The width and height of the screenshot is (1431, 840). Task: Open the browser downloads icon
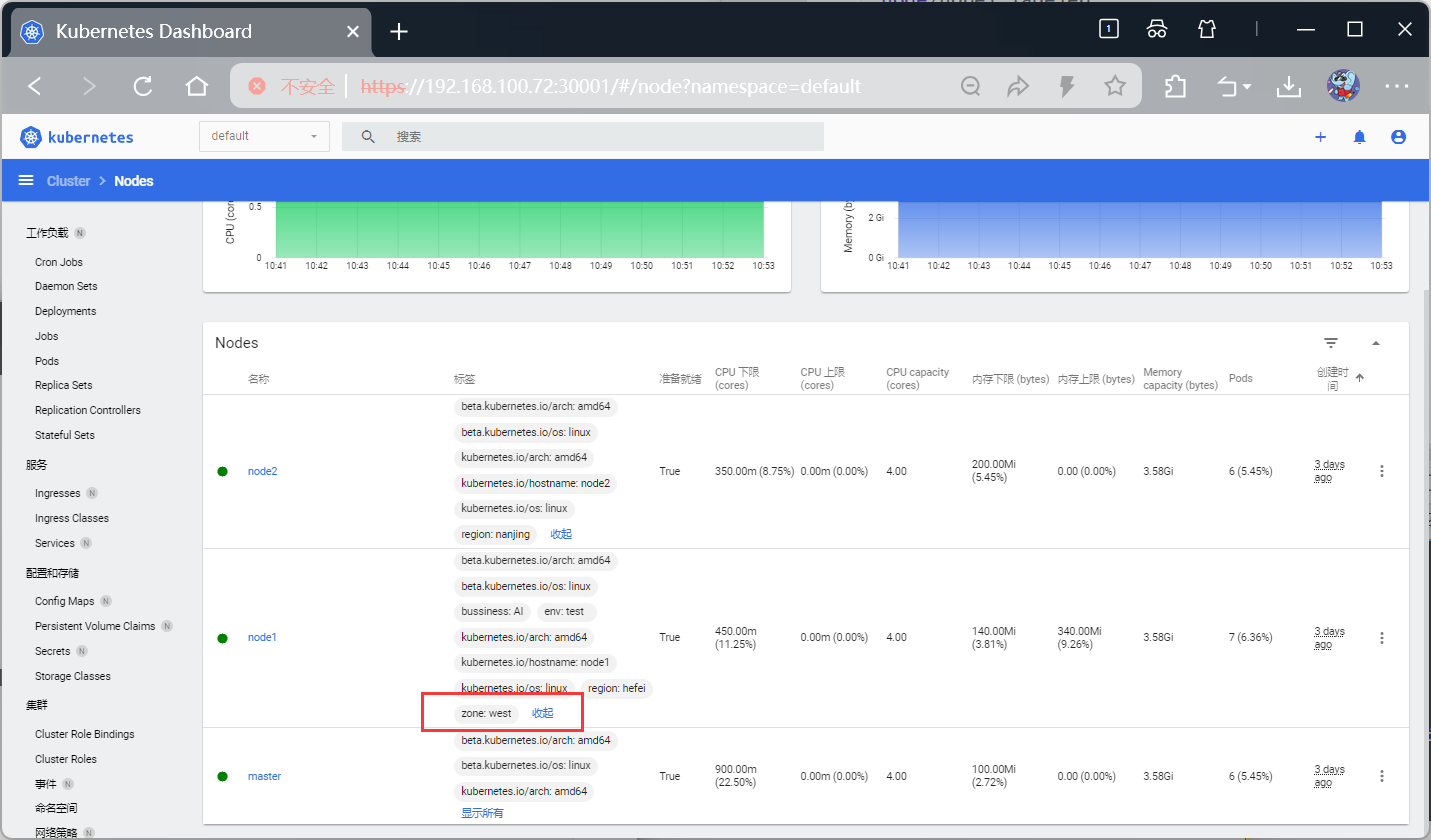click(1289, 87)
